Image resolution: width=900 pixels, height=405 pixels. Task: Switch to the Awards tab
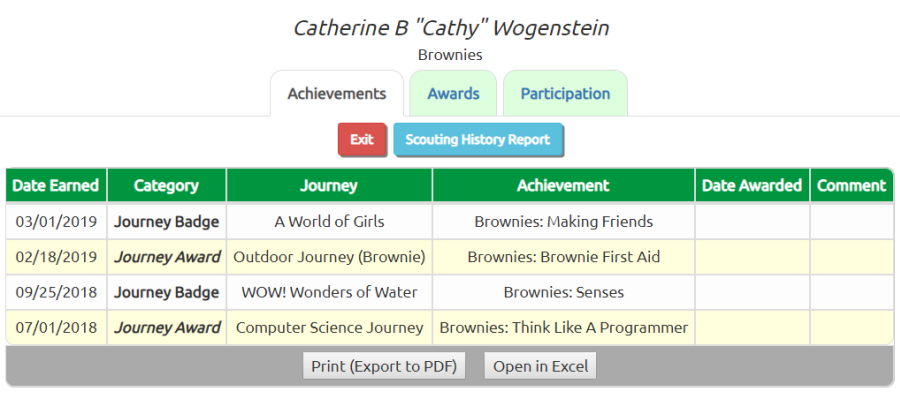(453, 94)
